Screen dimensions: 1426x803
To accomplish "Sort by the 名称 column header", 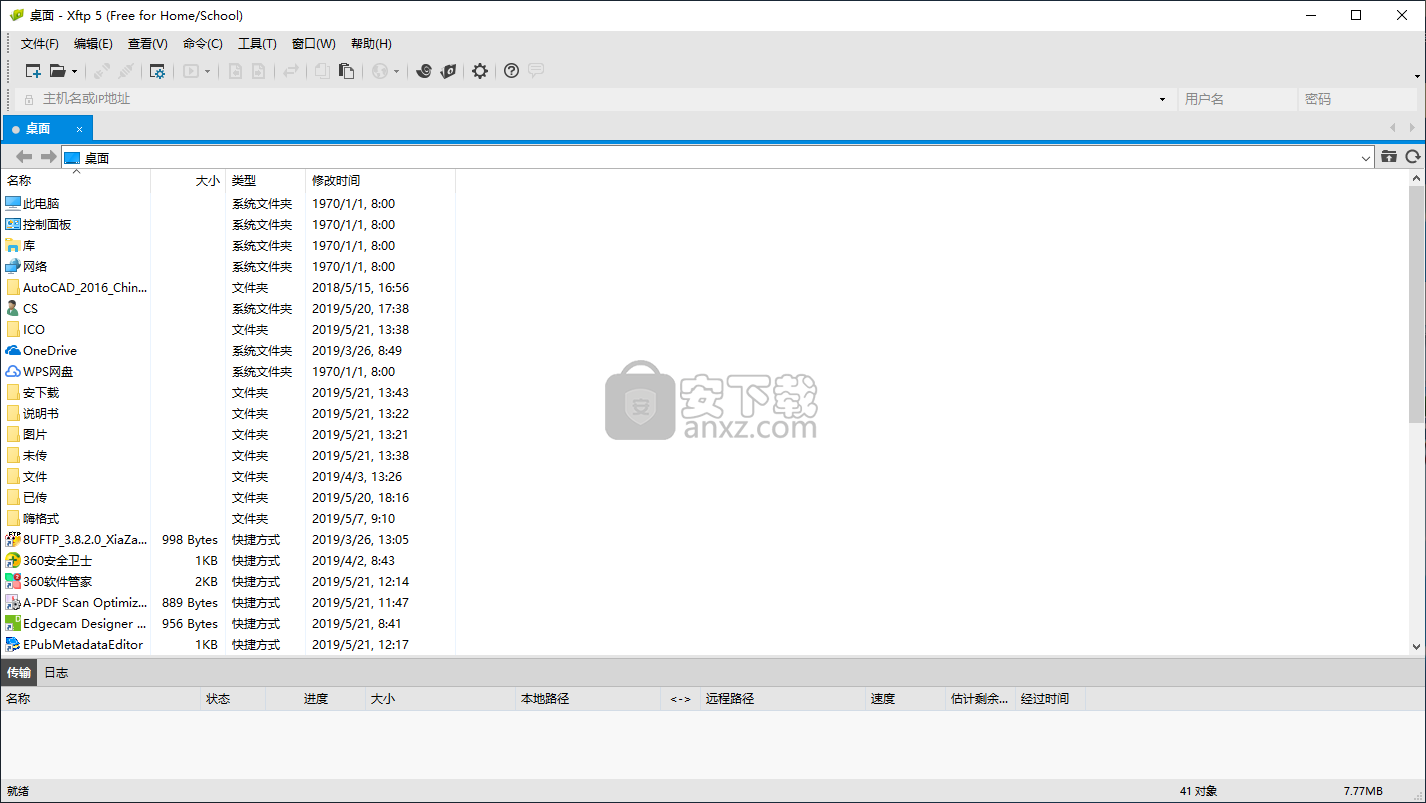I will [x=76, y=181].
